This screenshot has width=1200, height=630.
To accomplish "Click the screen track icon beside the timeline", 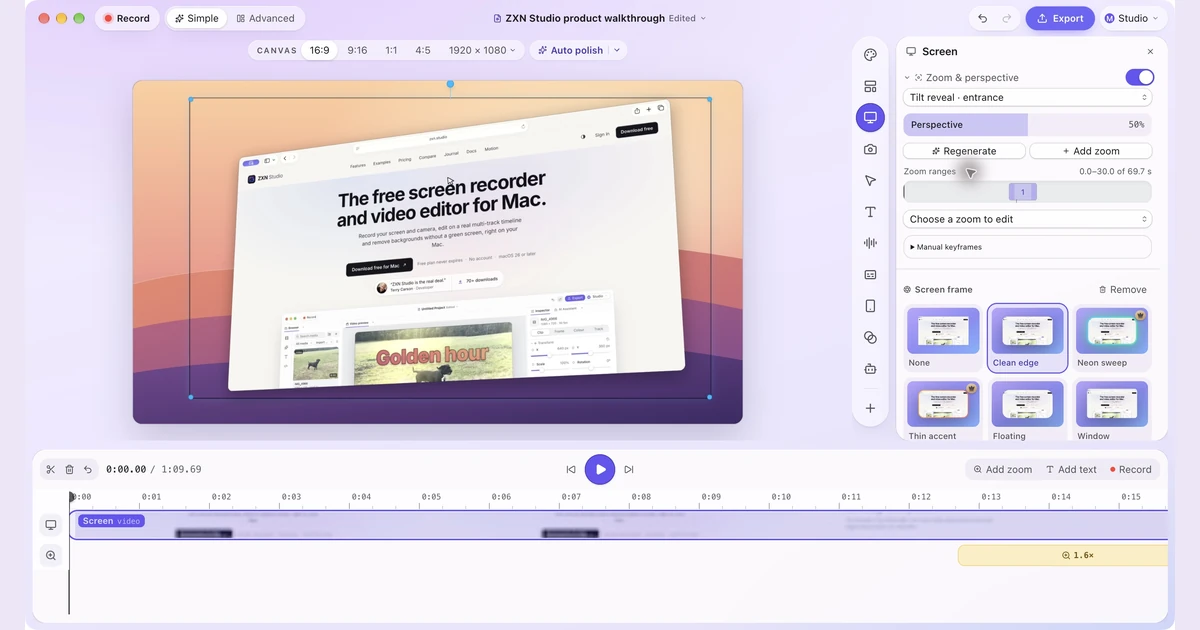I will (51, 525).
